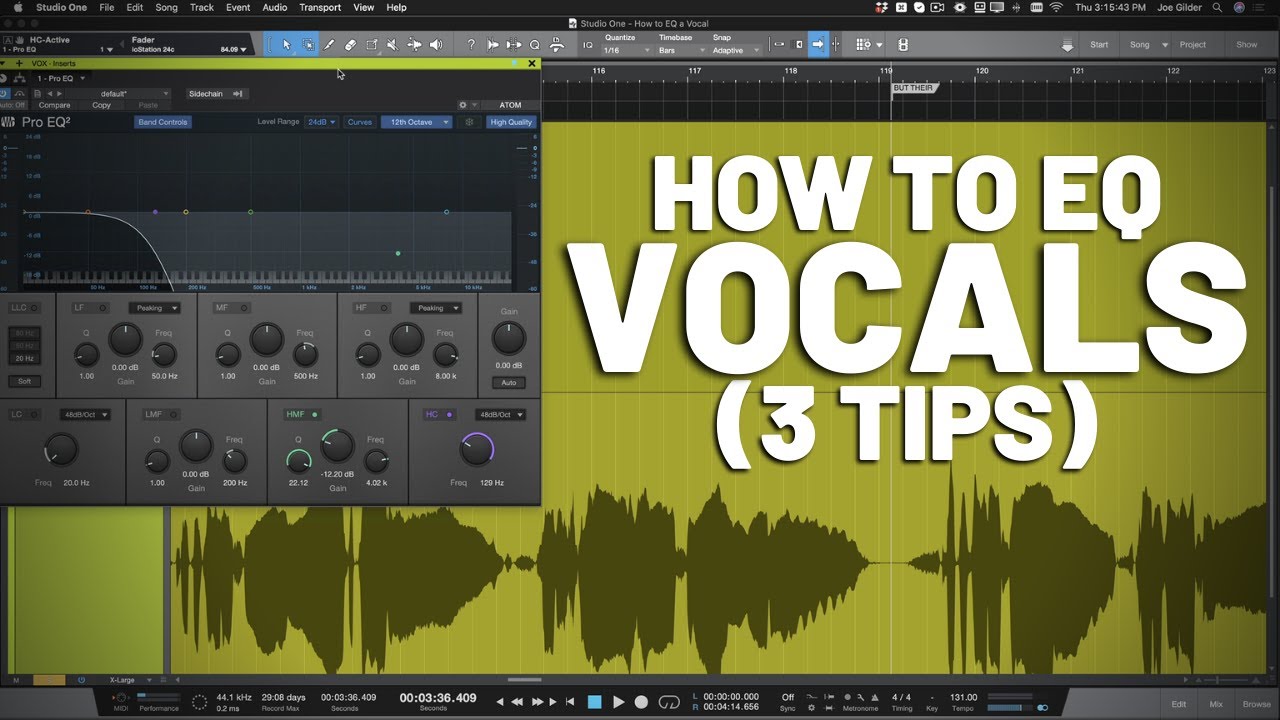Open the Snap Adaptive dropdown
Screen dimensions: 1280x720
click(737, 50)
